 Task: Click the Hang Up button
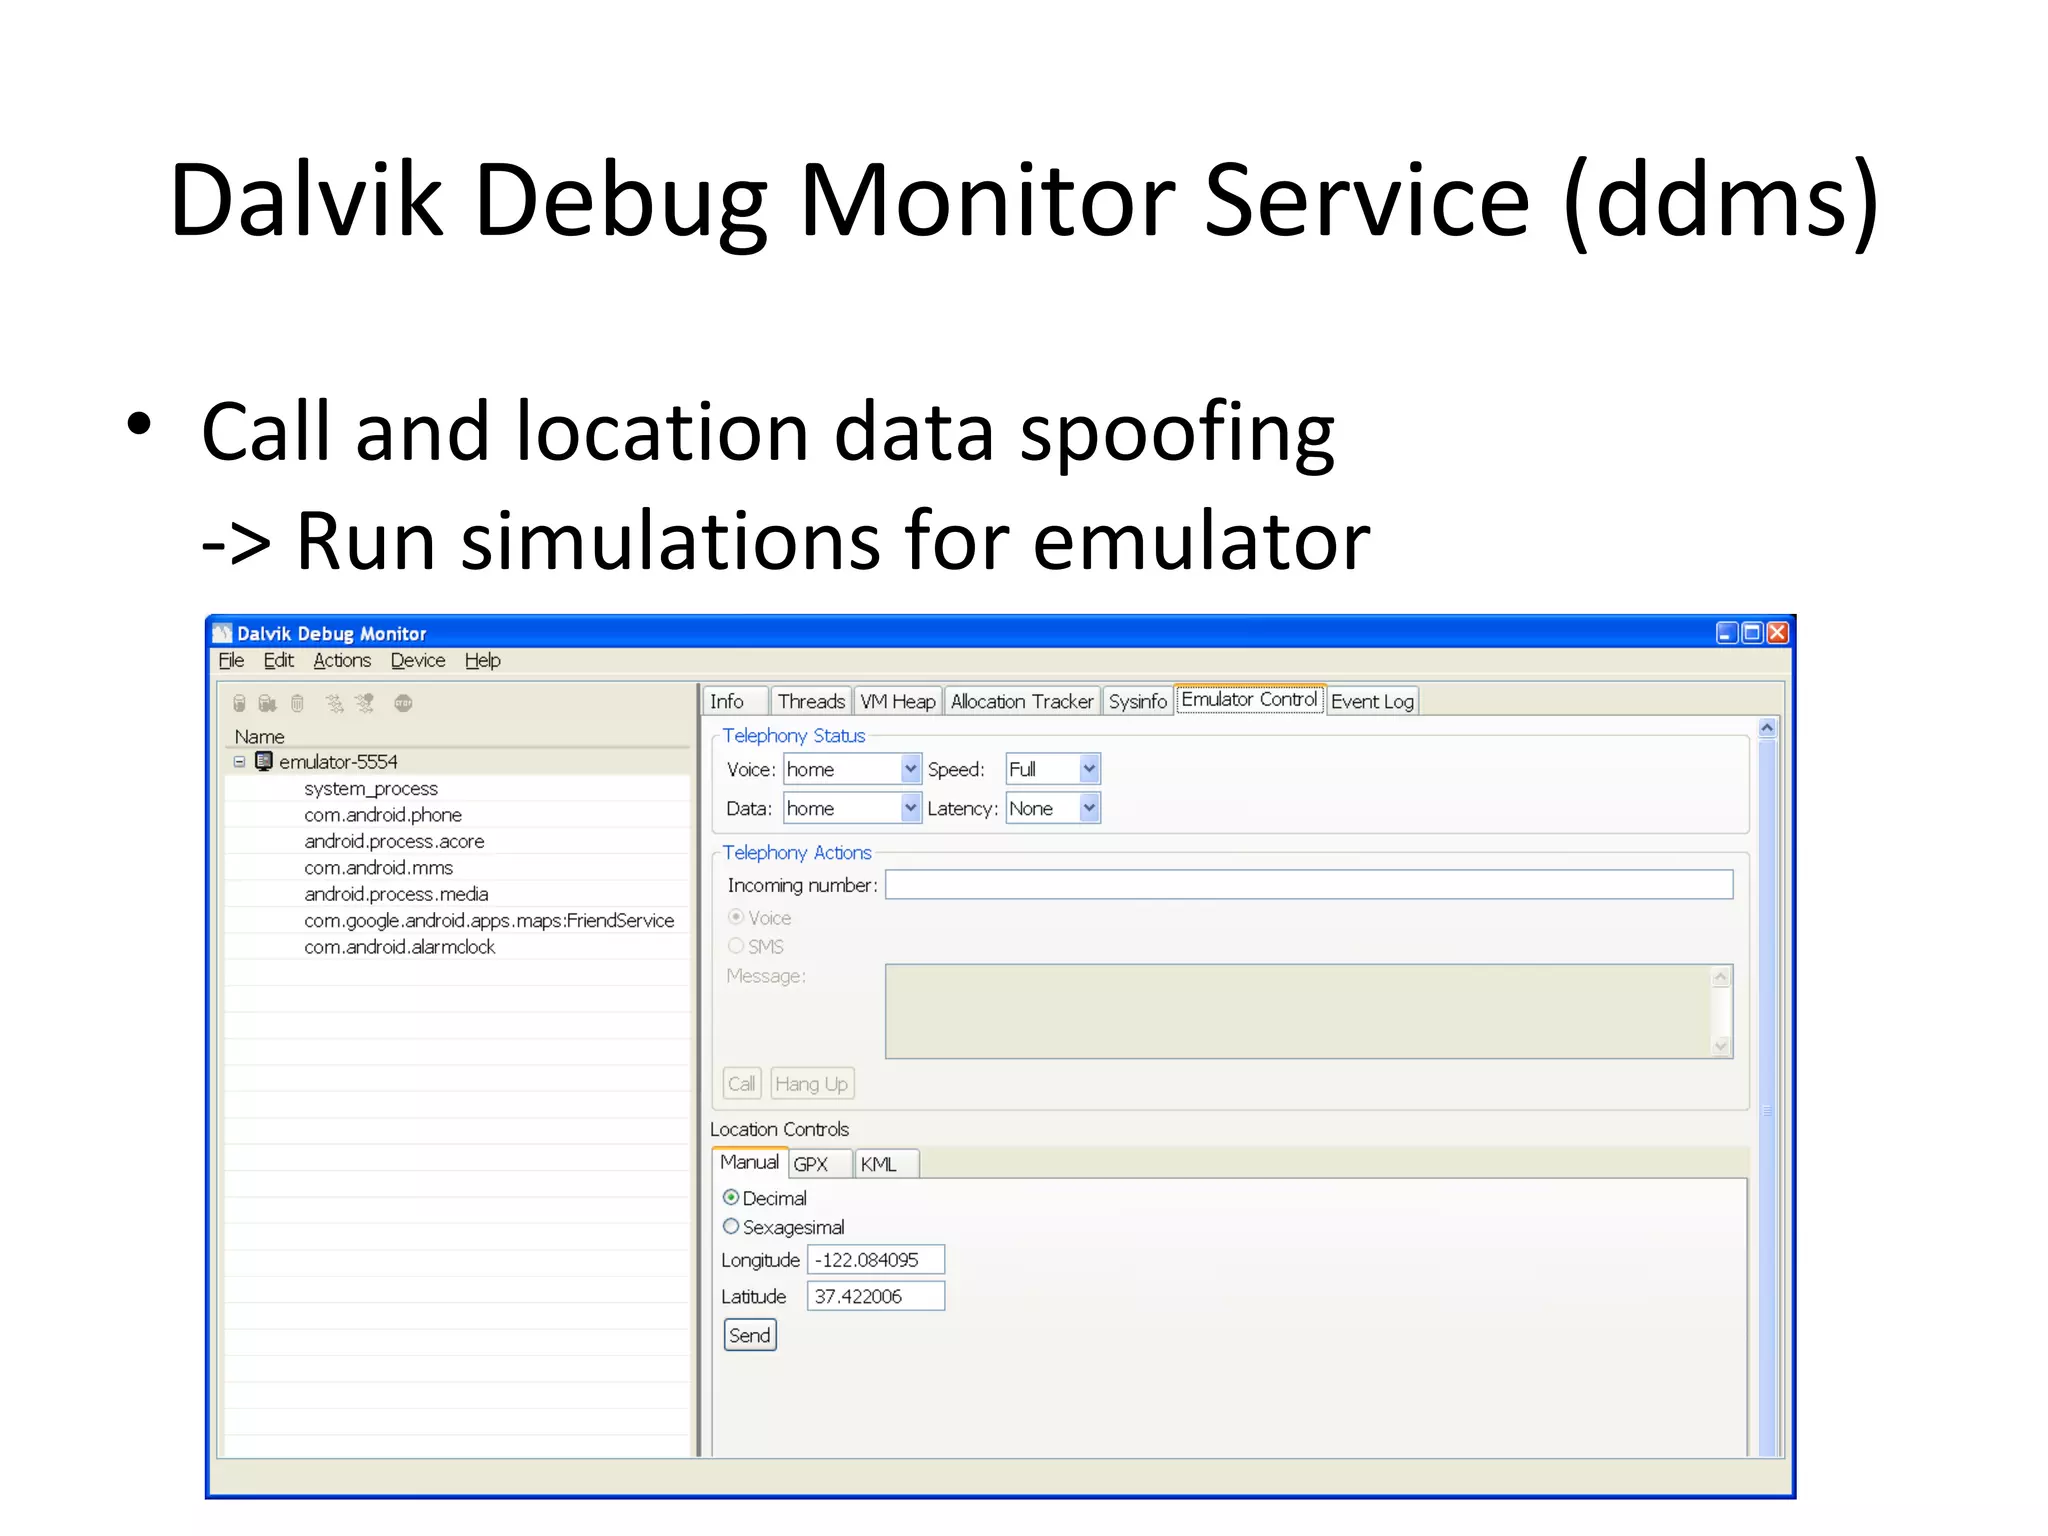click(x=812, y=1084)
